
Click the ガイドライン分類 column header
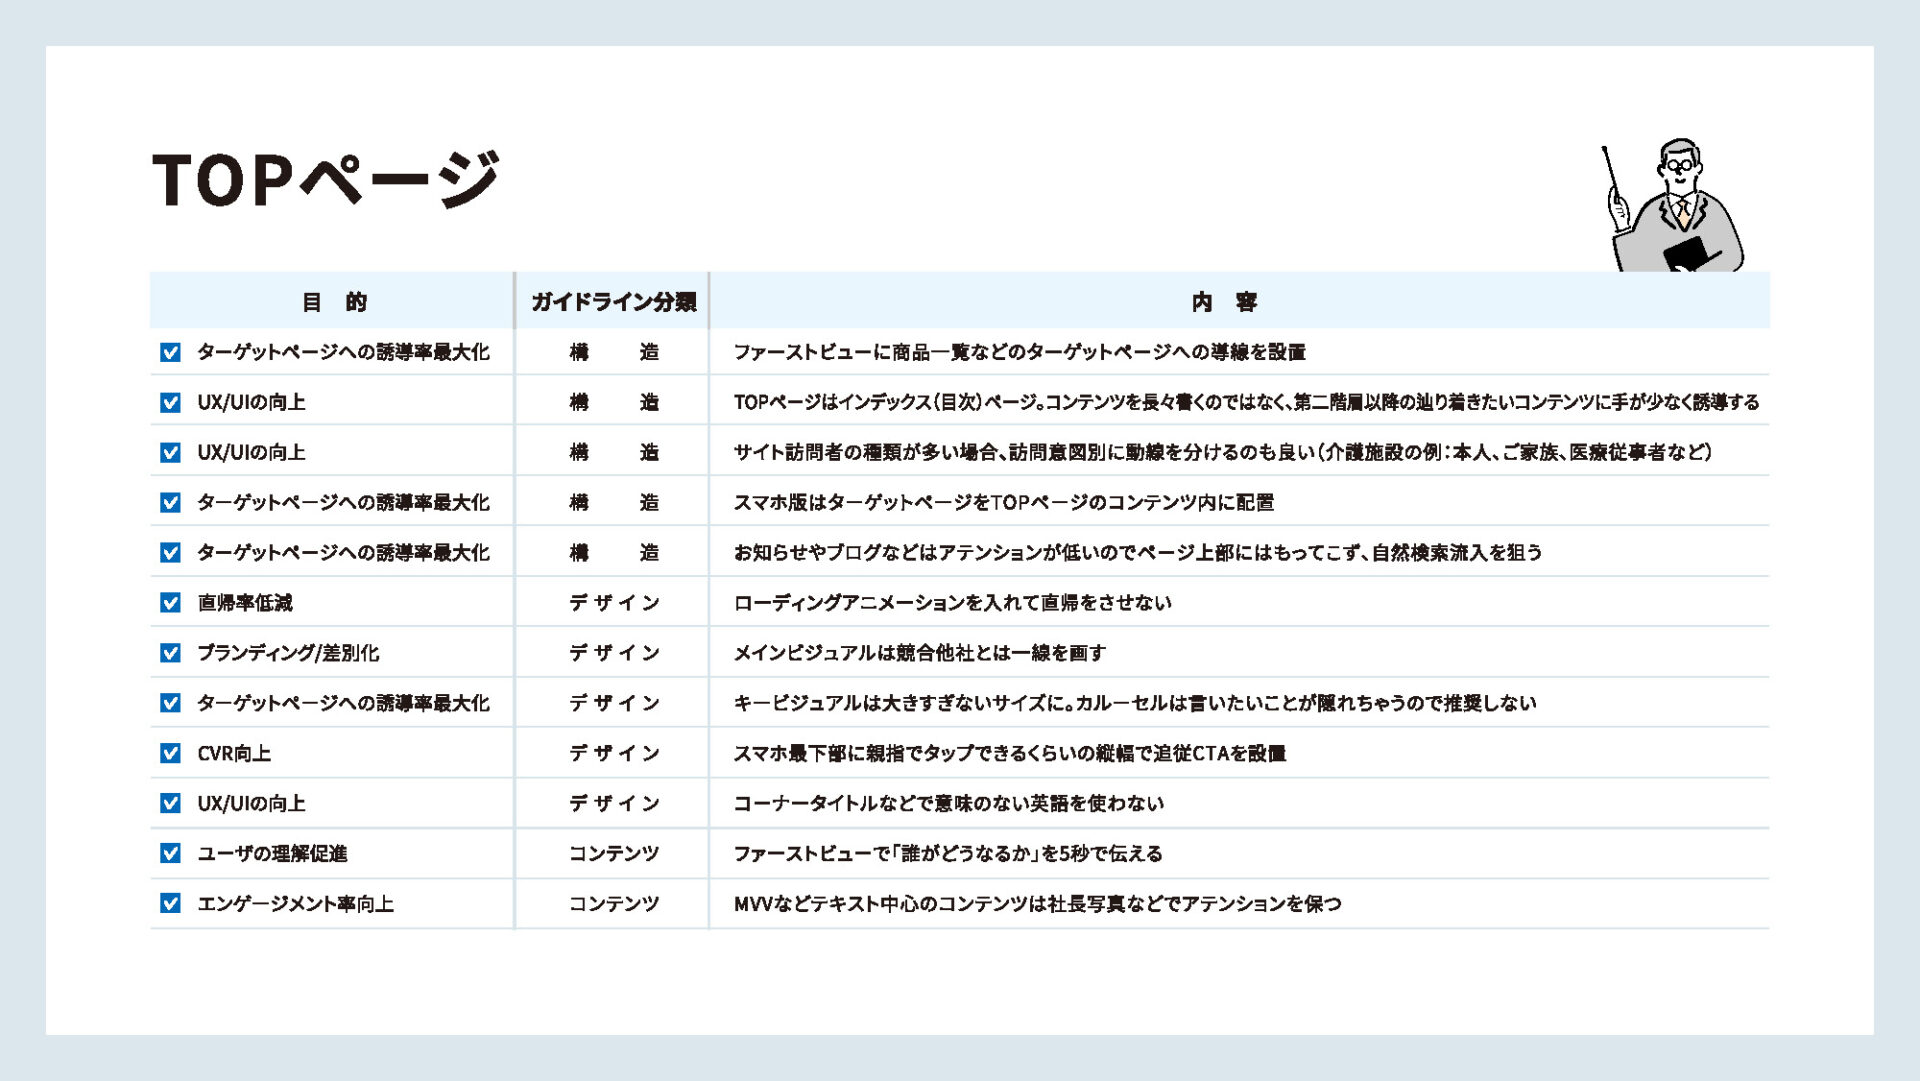pos(613,301)
